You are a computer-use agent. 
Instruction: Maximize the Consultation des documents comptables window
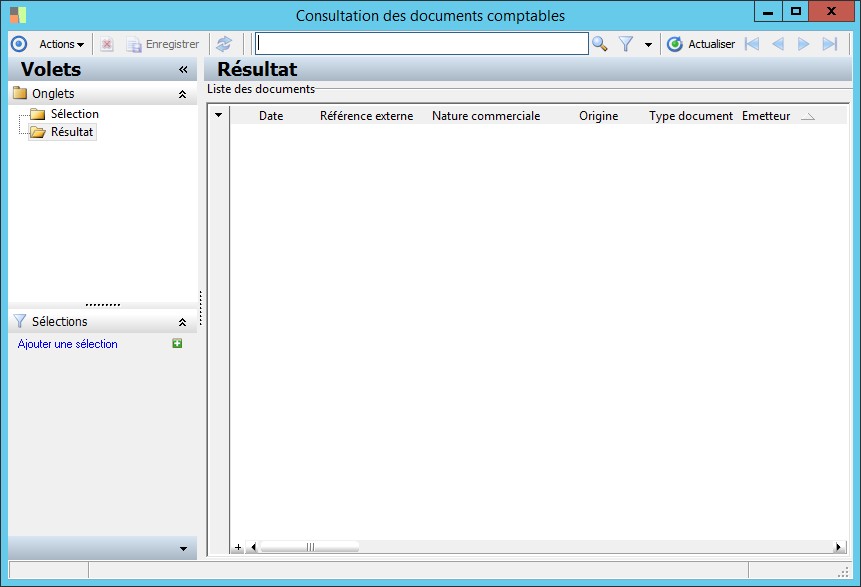tap(796, 12)
